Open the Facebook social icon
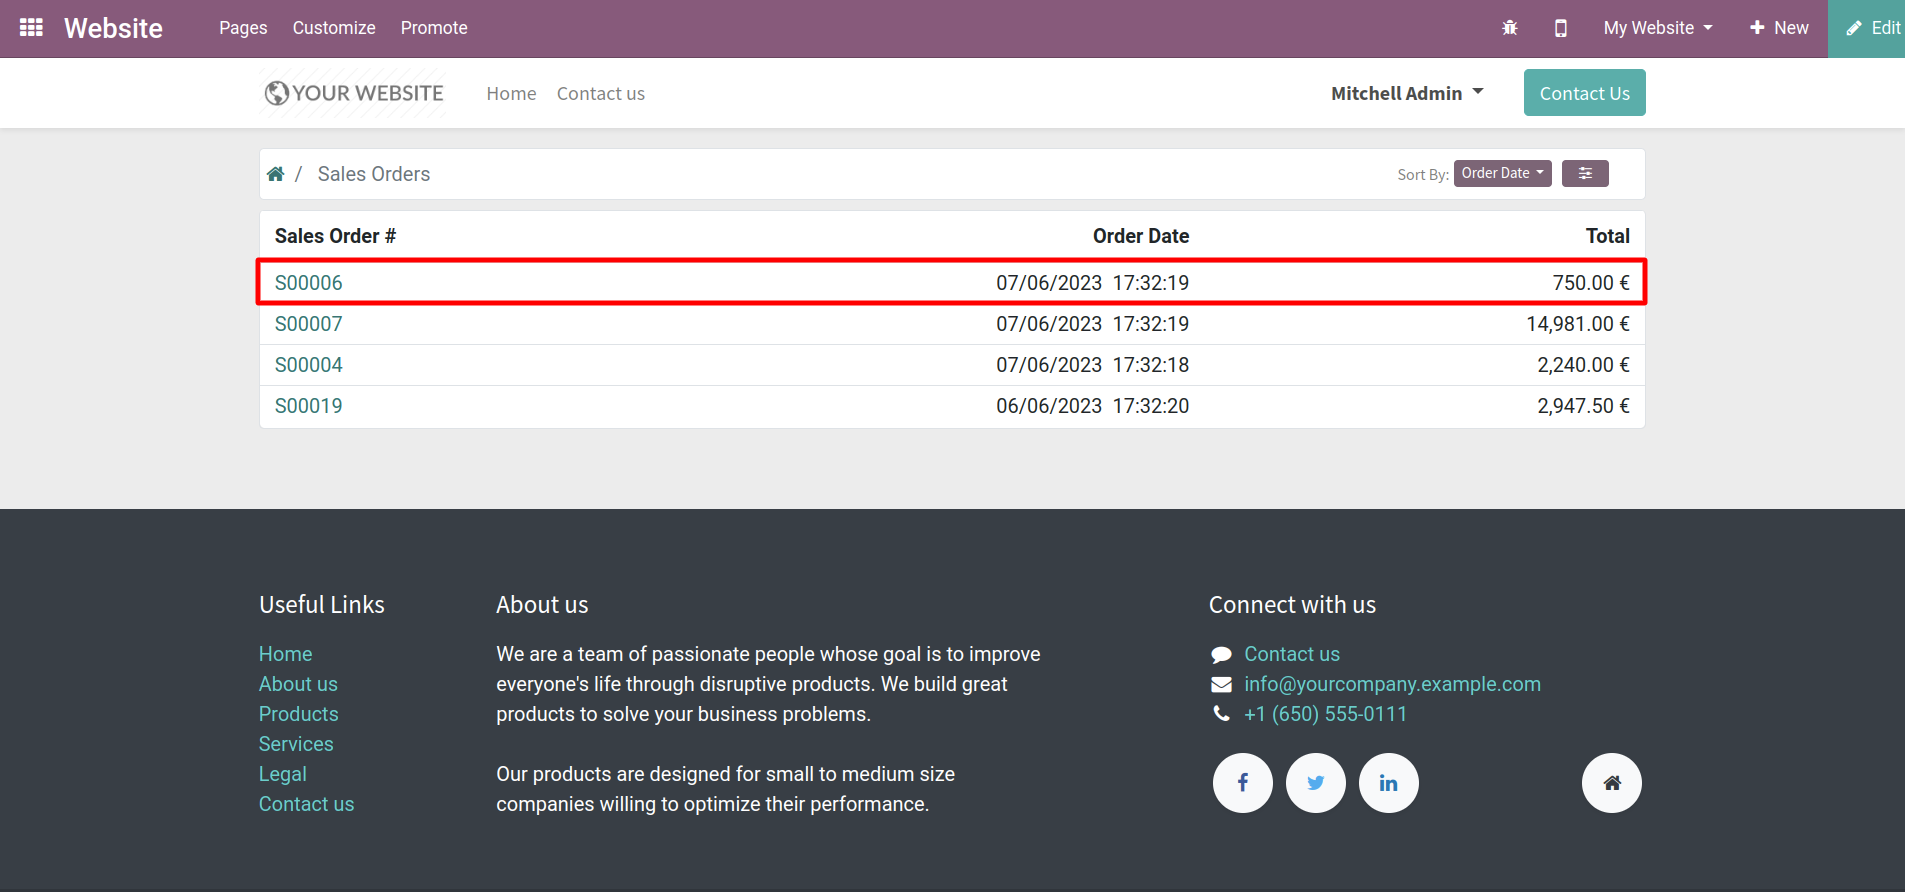This screenshot has width=1905, height=892. (x=1242, y=783)
